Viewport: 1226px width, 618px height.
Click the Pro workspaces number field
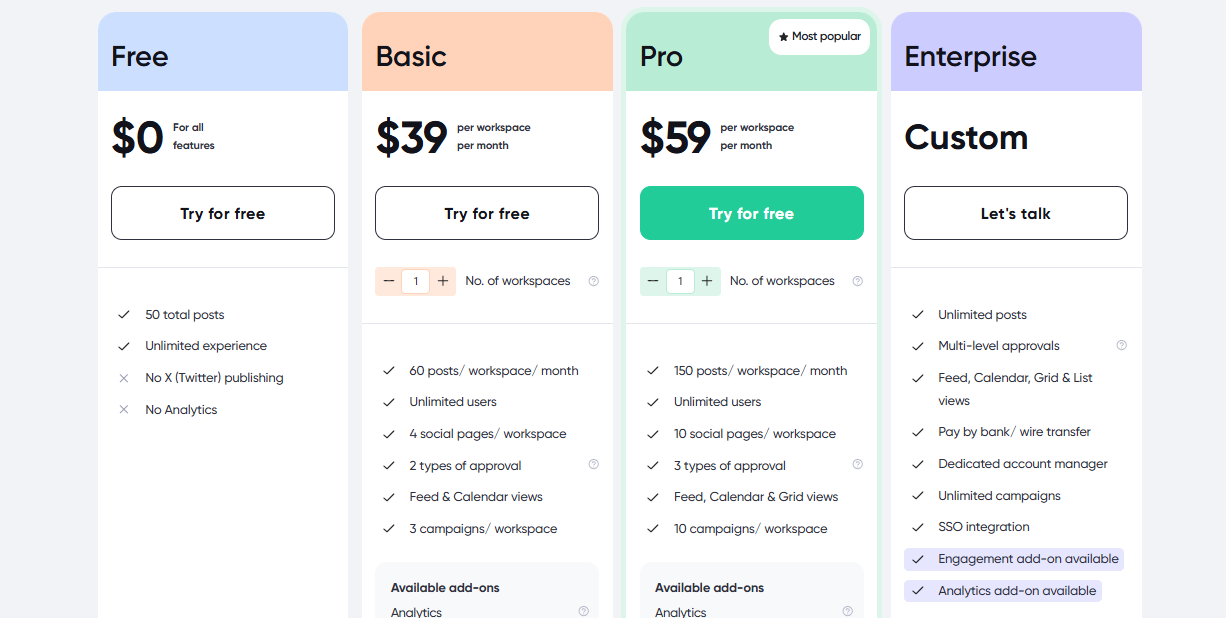[680, 281]
